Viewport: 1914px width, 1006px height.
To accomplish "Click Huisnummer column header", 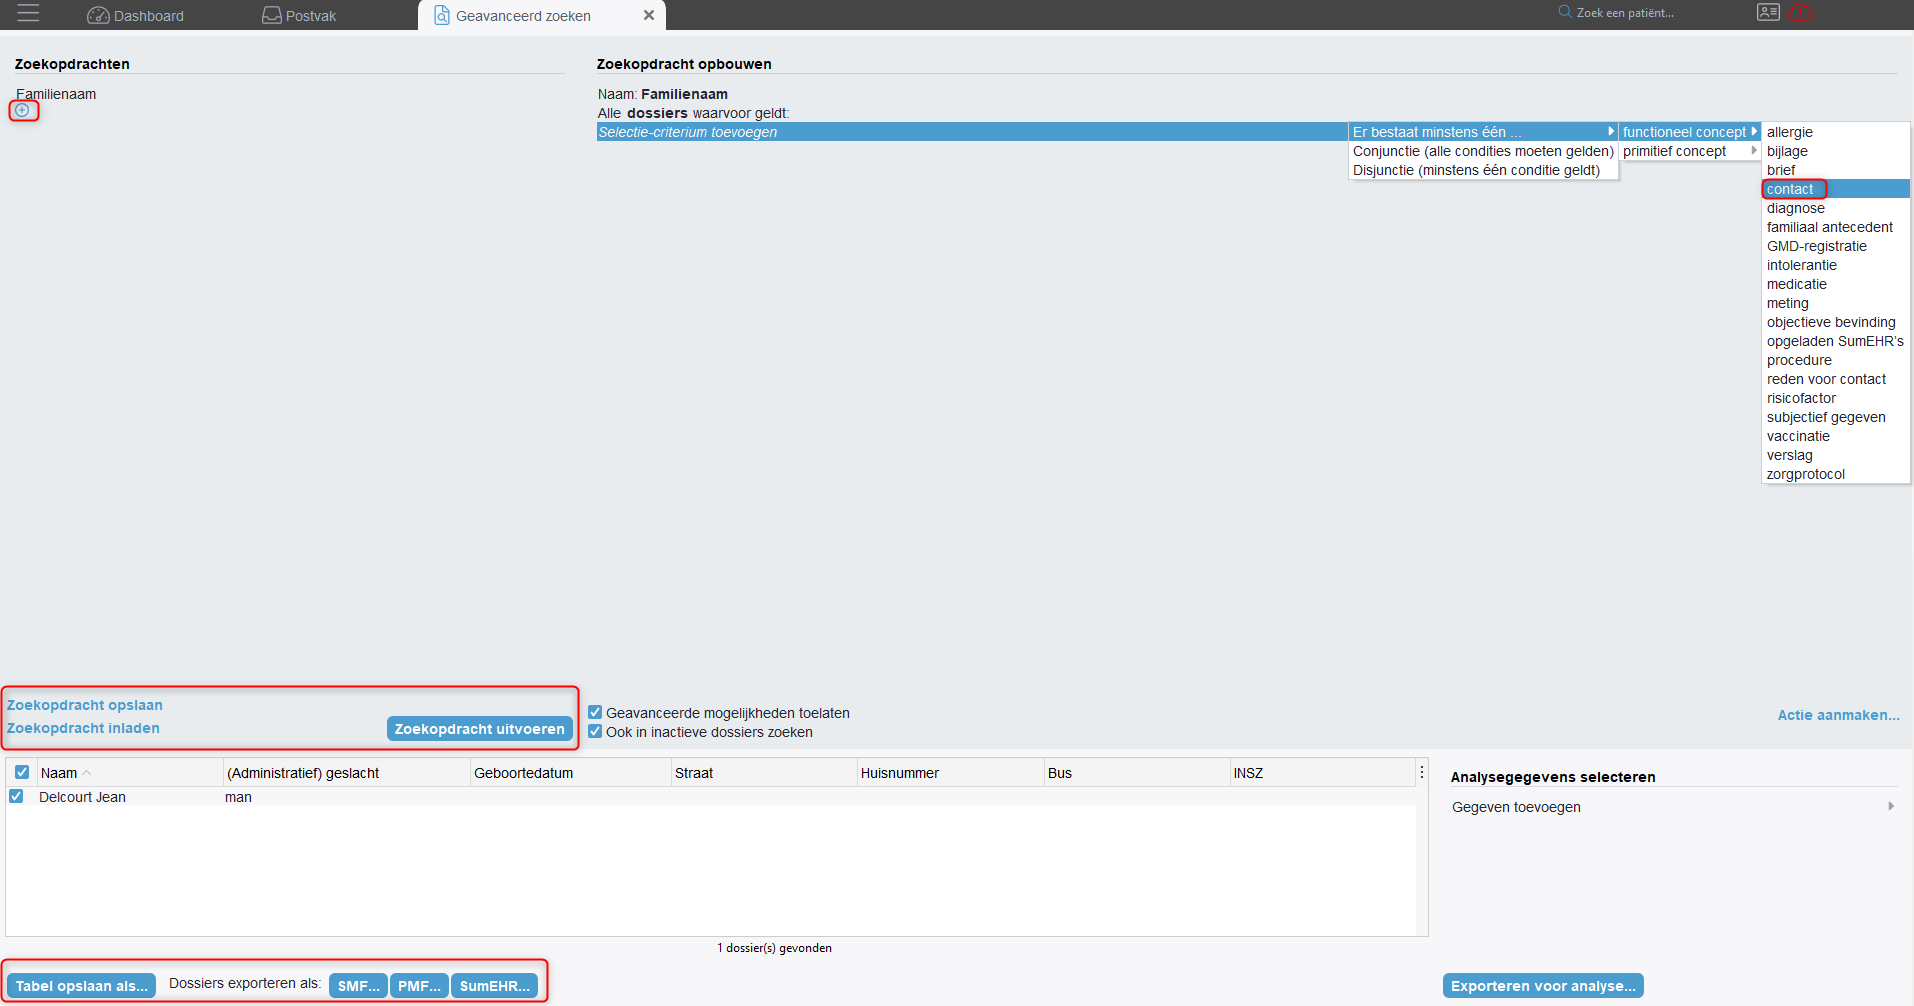I will 950,773.
